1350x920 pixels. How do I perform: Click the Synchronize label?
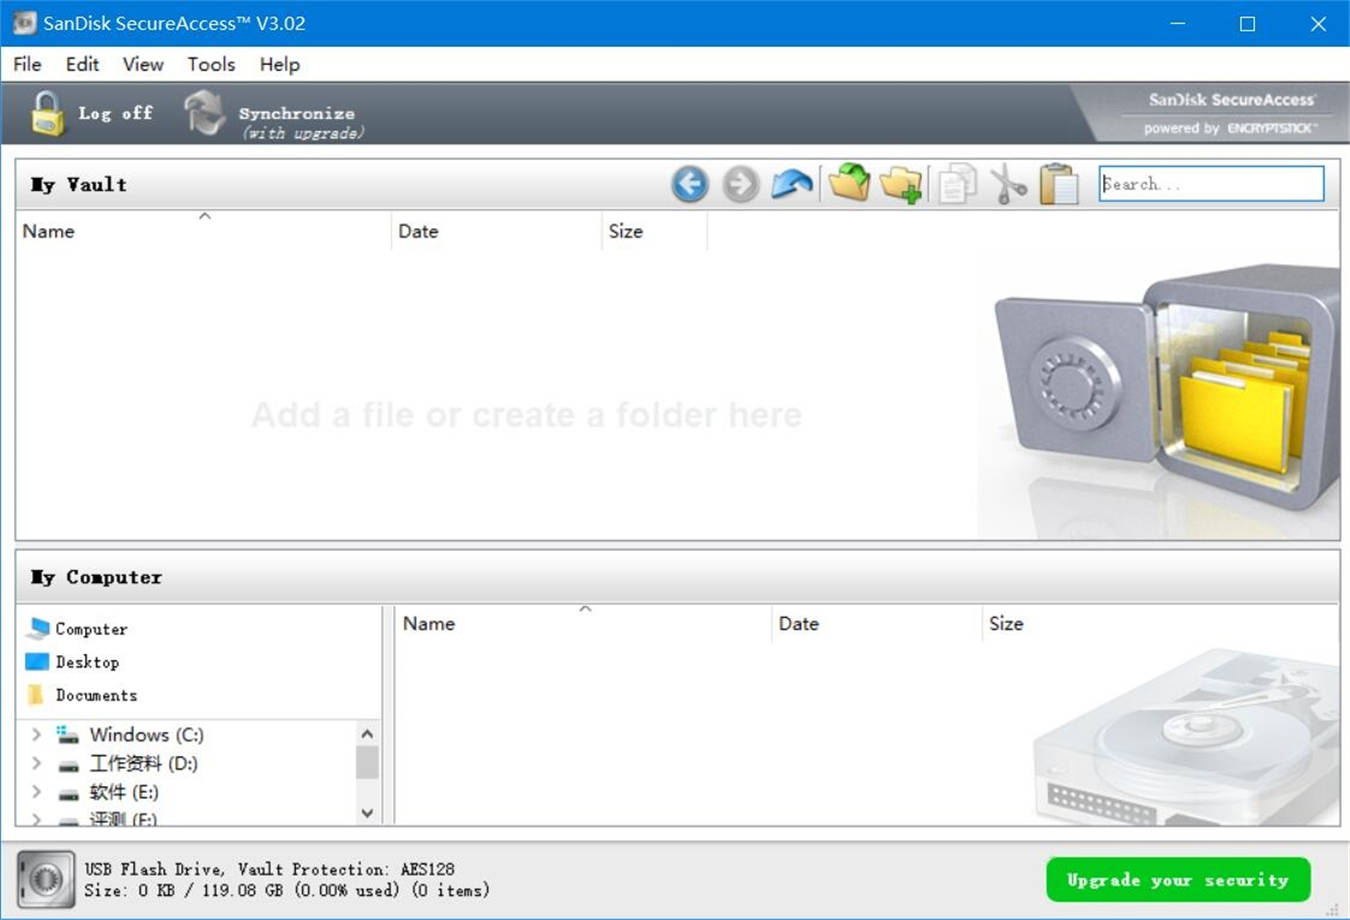[x=296, y=113]
